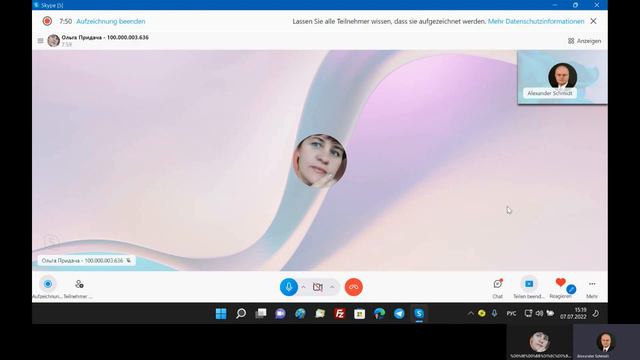The width and height of the screenshot is (640, 360).
Task: Click the blue pencil edit reaction badge
Action: [x=571, y=289]
